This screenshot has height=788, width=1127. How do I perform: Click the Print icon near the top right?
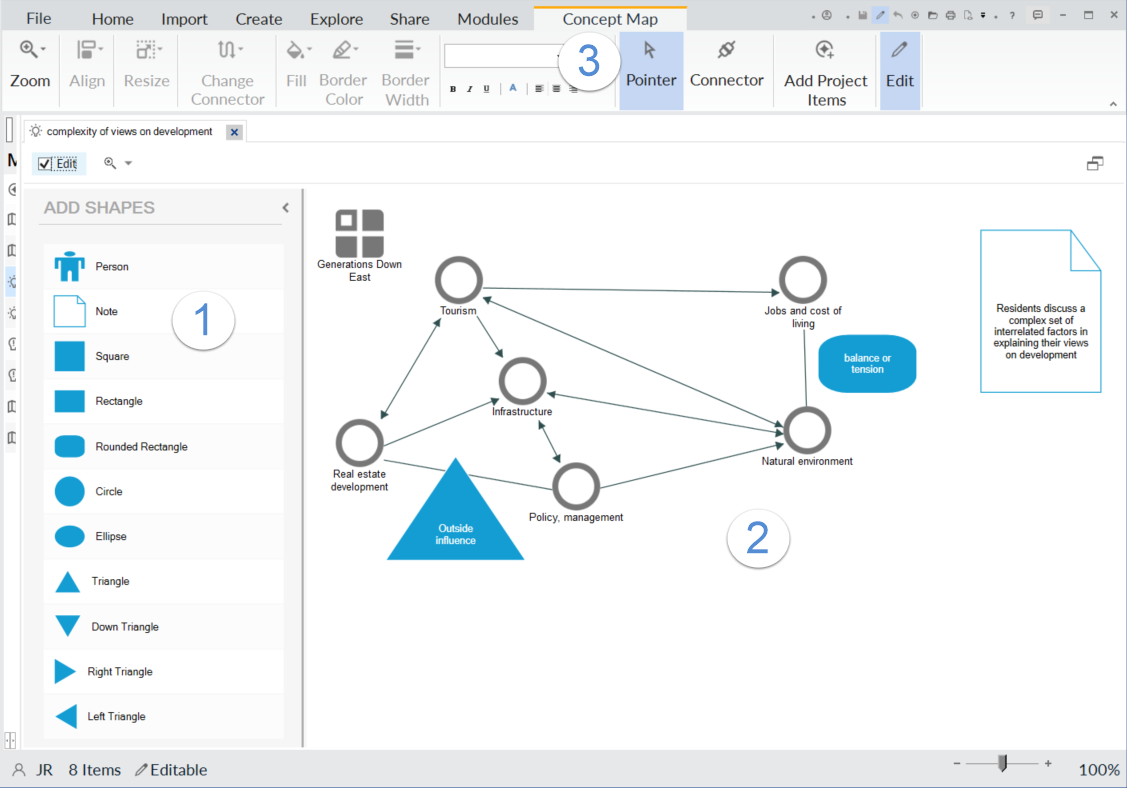951,14
